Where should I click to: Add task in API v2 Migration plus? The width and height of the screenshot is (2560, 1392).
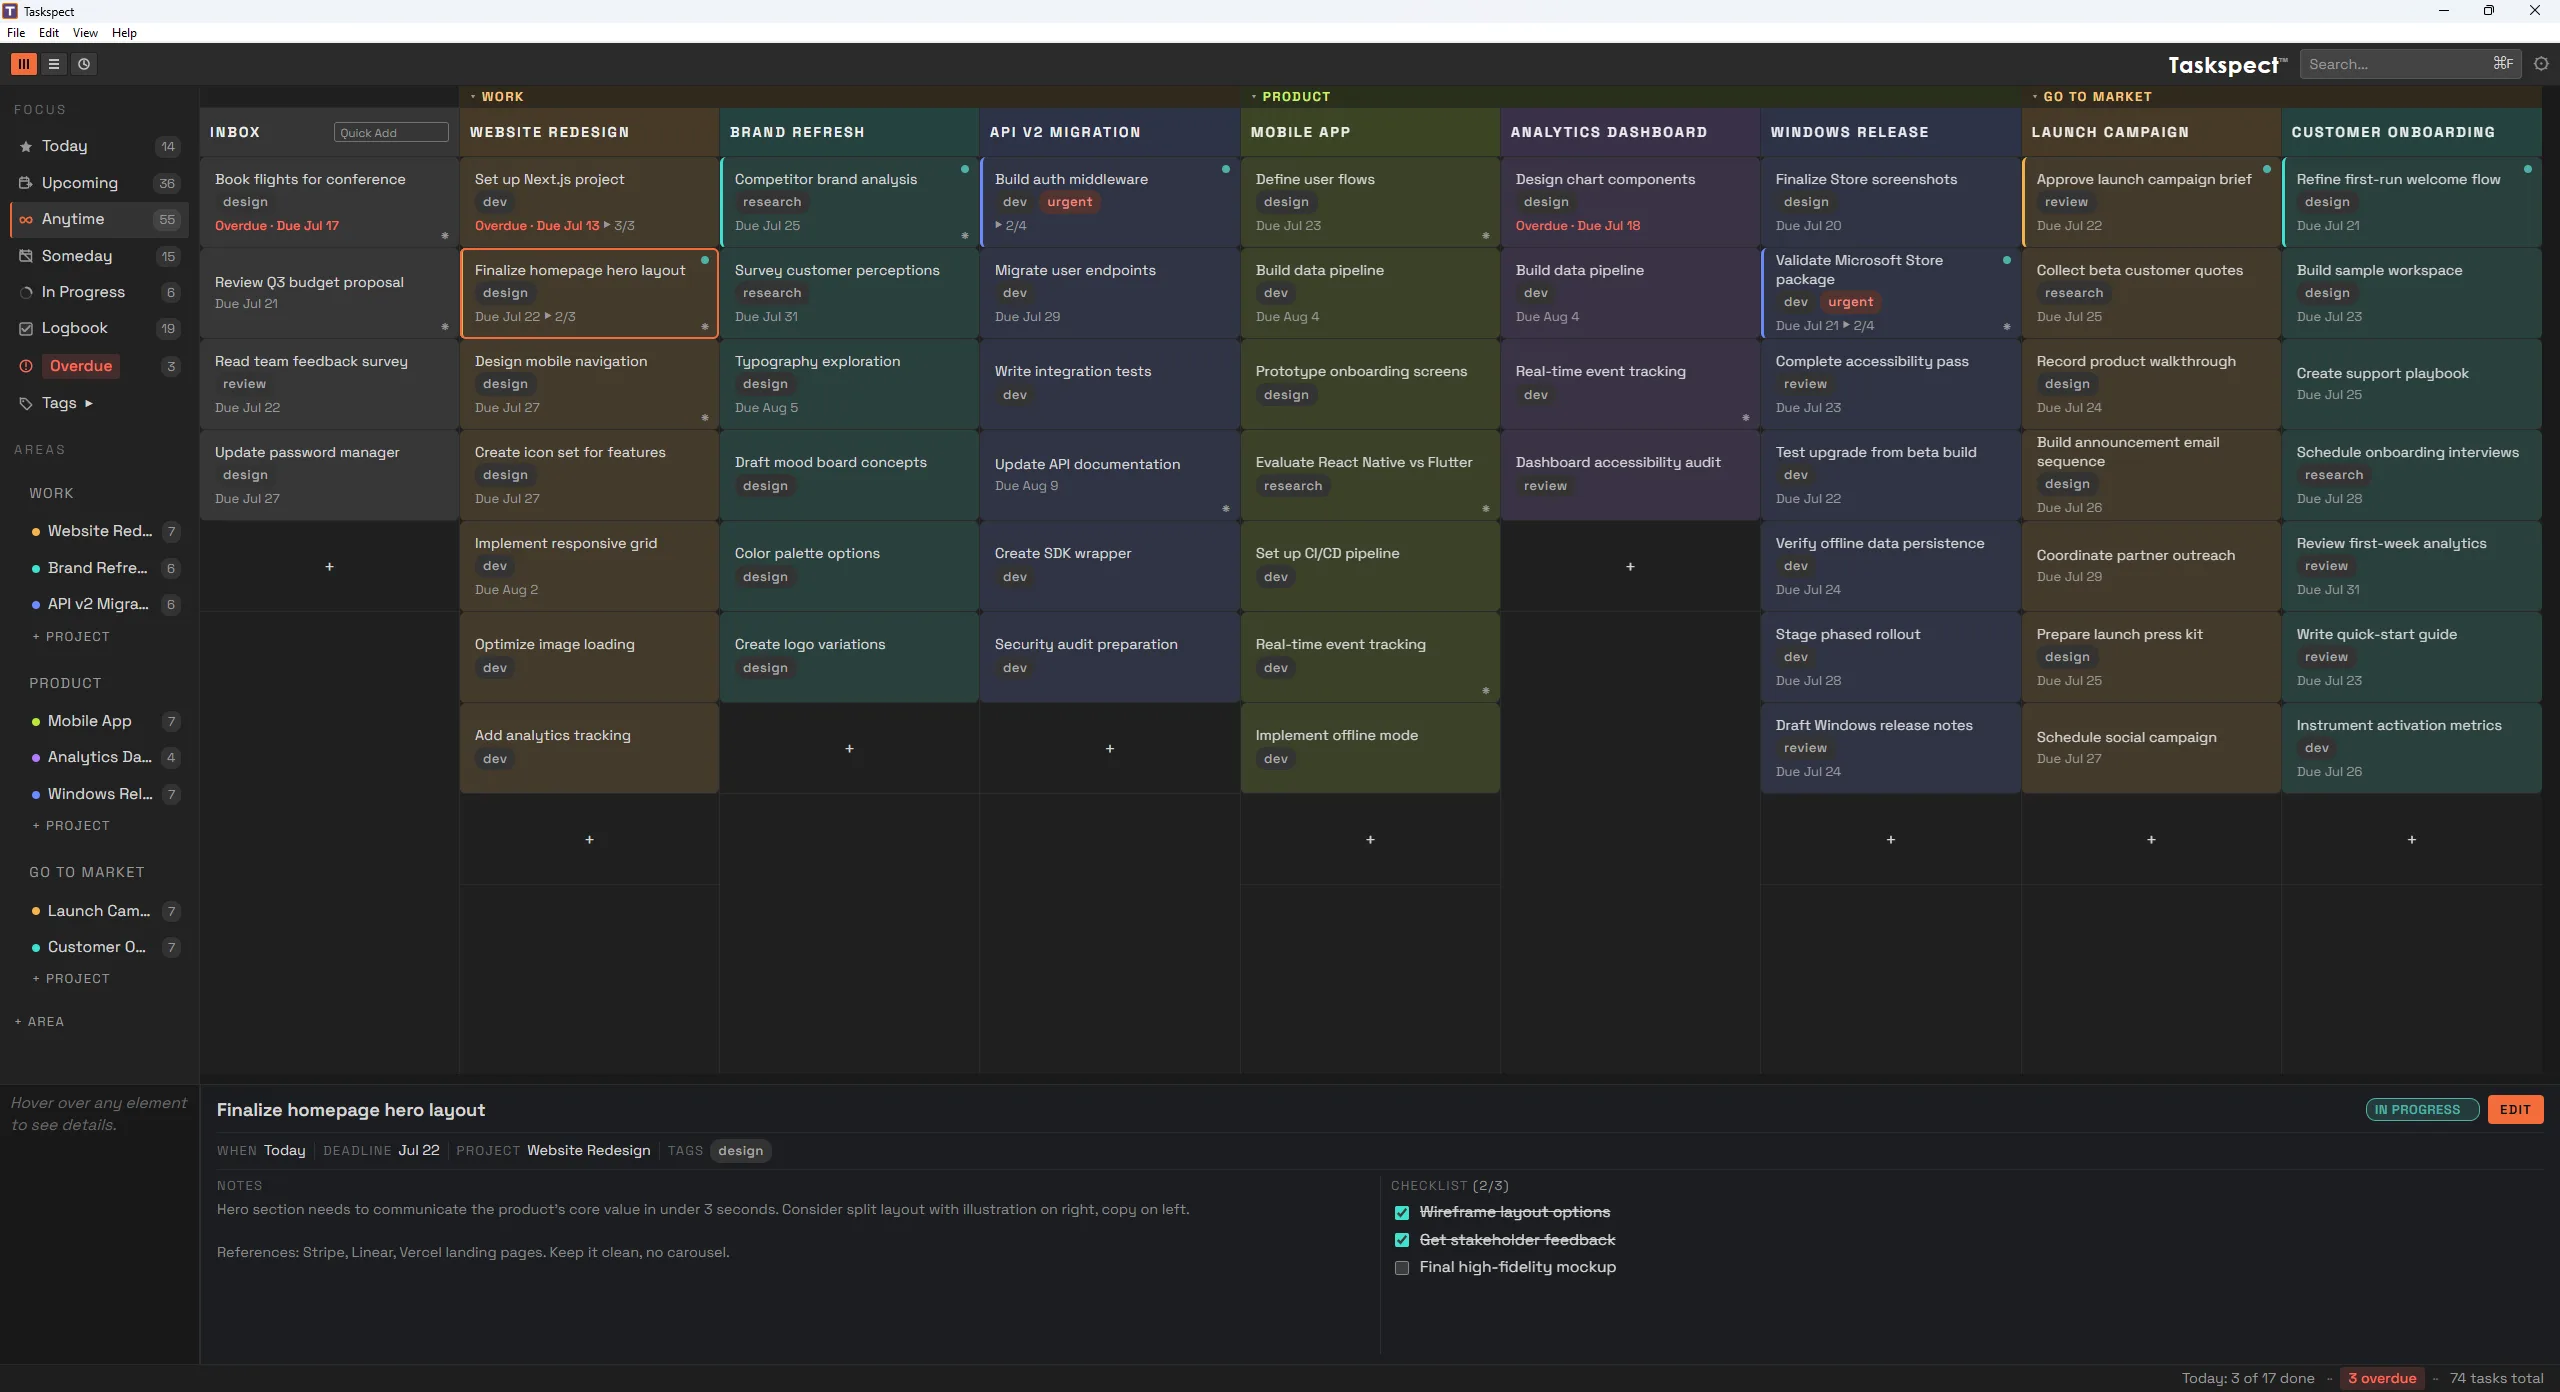coord(1109,749)
